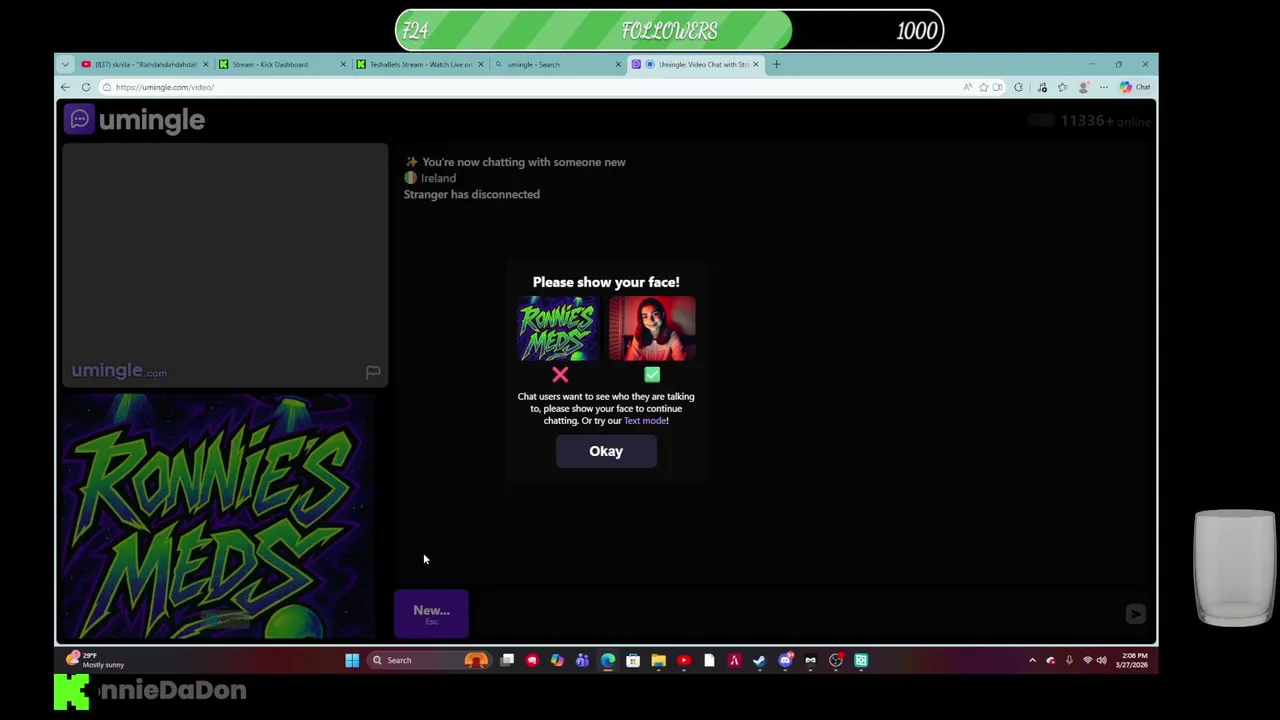Close the Umingle: Video Chat tab
The image size is (1280, 720).
coord(755,64)
